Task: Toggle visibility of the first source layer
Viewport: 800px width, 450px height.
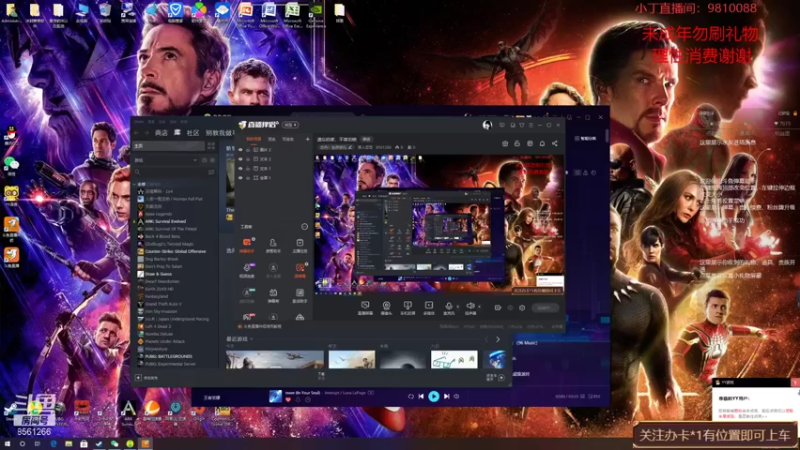Action: (x=241, y=150)
